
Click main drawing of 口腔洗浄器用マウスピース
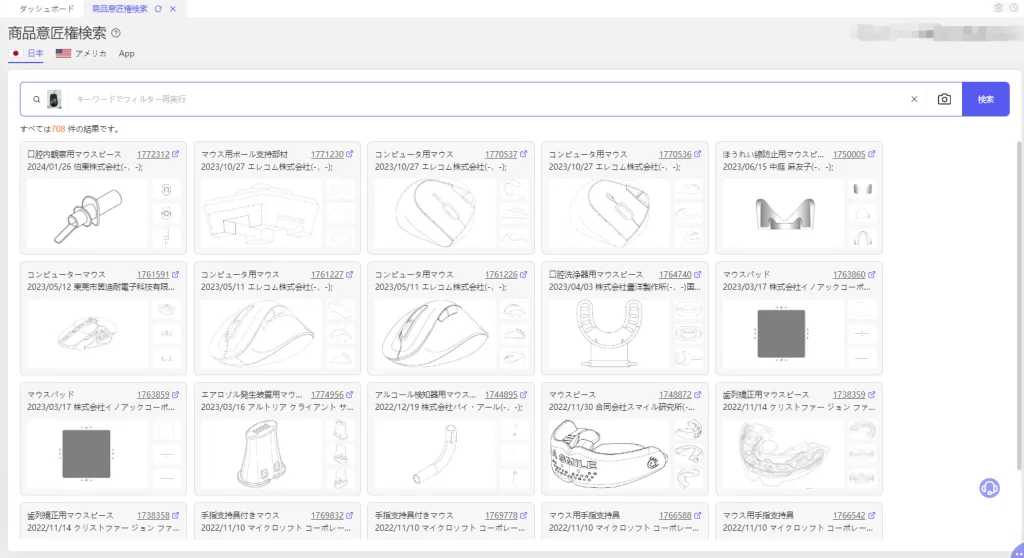609,334
